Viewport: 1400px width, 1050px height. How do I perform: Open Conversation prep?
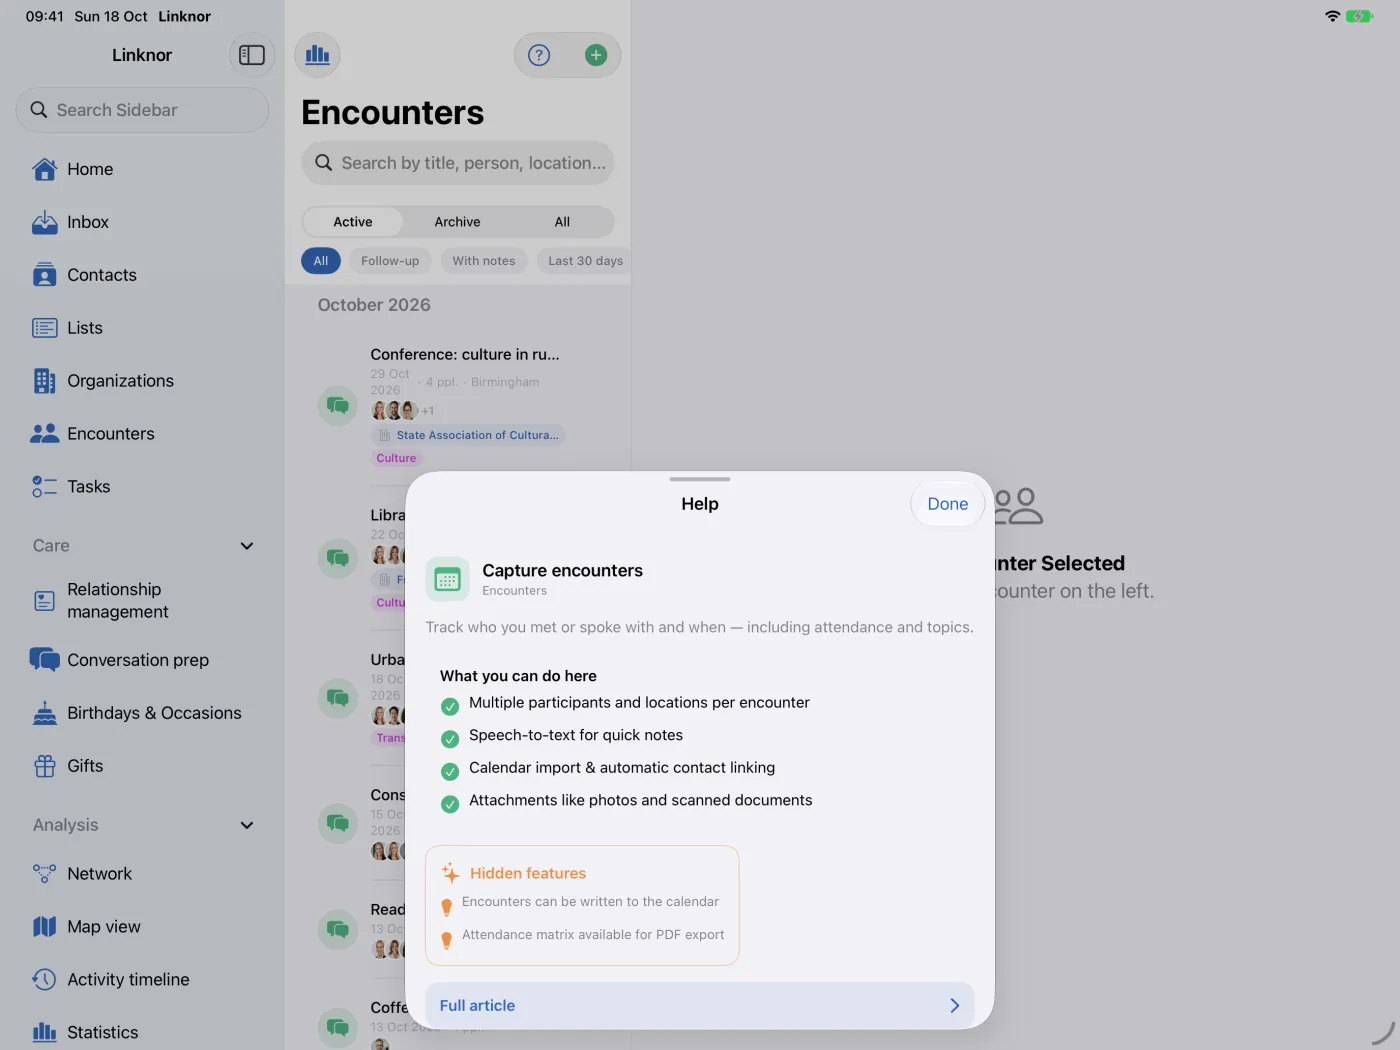(142, 660)
